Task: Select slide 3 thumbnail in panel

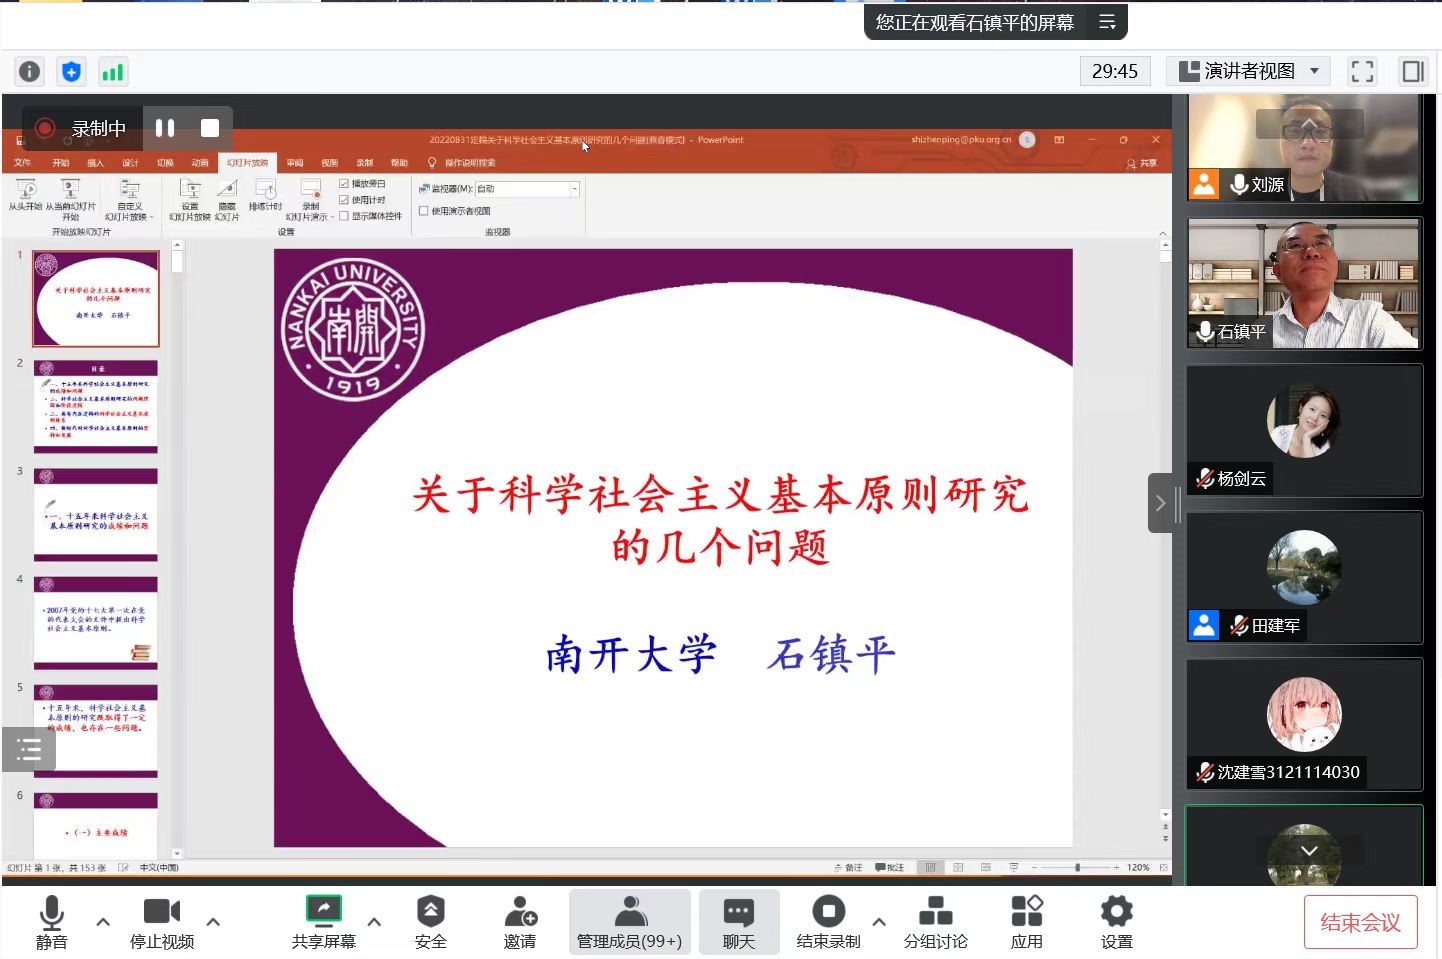Action: coord(96,514)
